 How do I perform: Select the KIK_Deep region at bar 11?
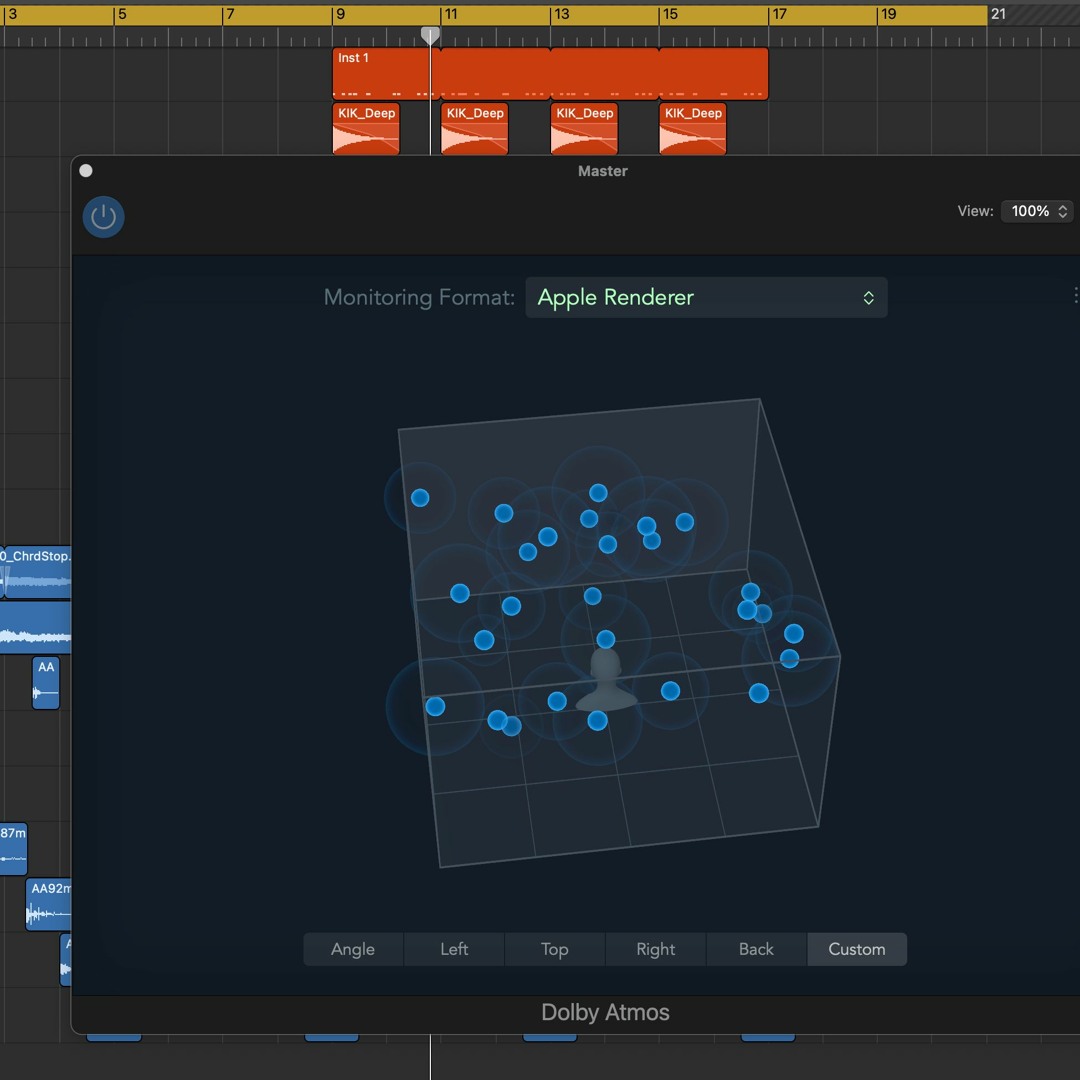pos(475,129)
